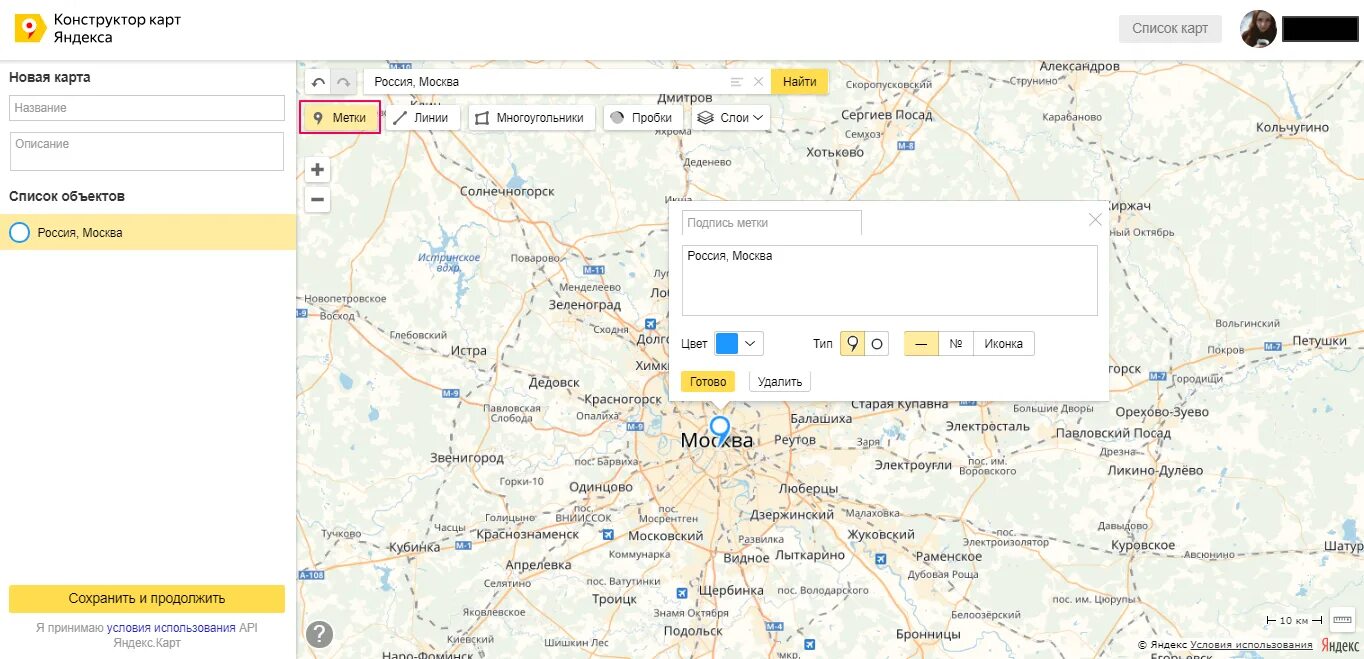The width and height of the screenshot is (1364, 659).
Task: Click Сохранить и продолжить button
Action: pyautogui.click(x=147, y=599)
